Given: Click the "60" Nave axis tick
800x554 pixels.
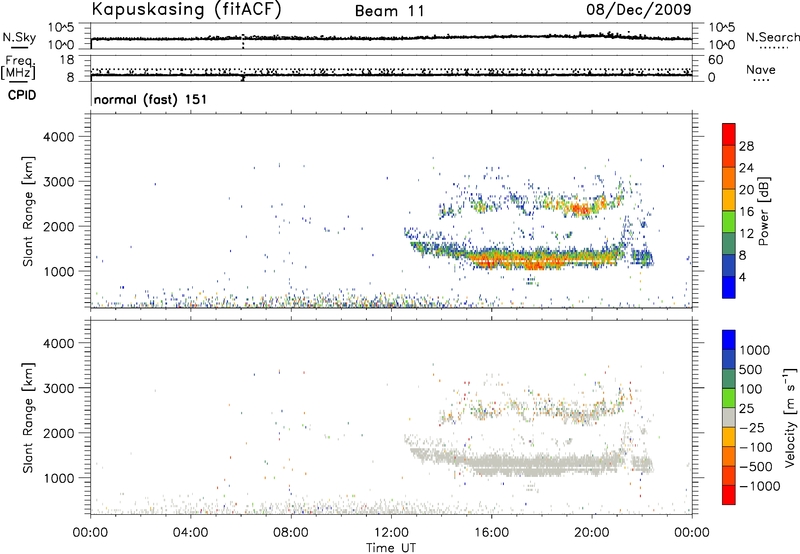Looking at the screenshot, I should point(716,60).
